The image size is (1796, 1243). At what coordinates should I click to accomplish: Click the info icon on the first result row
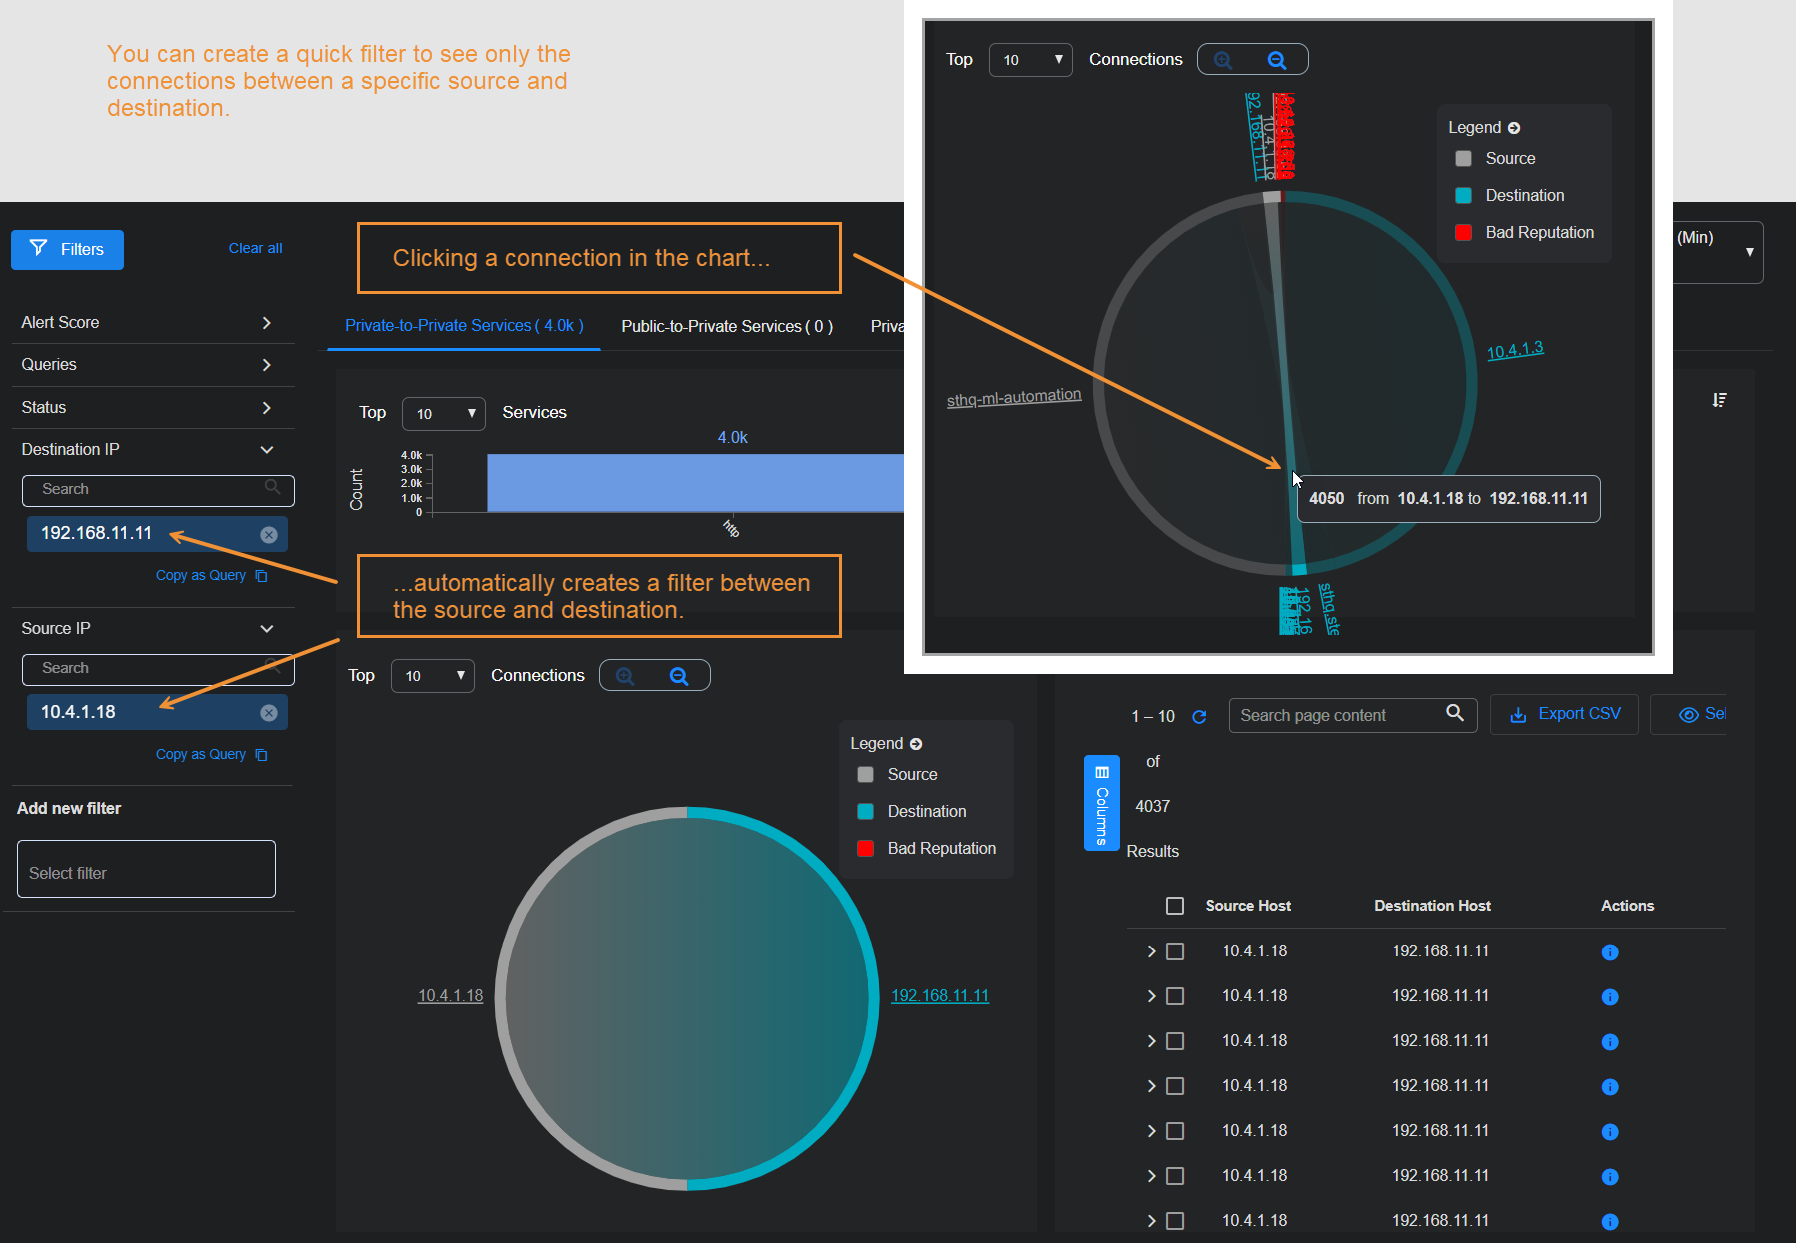click(1610, 952)
